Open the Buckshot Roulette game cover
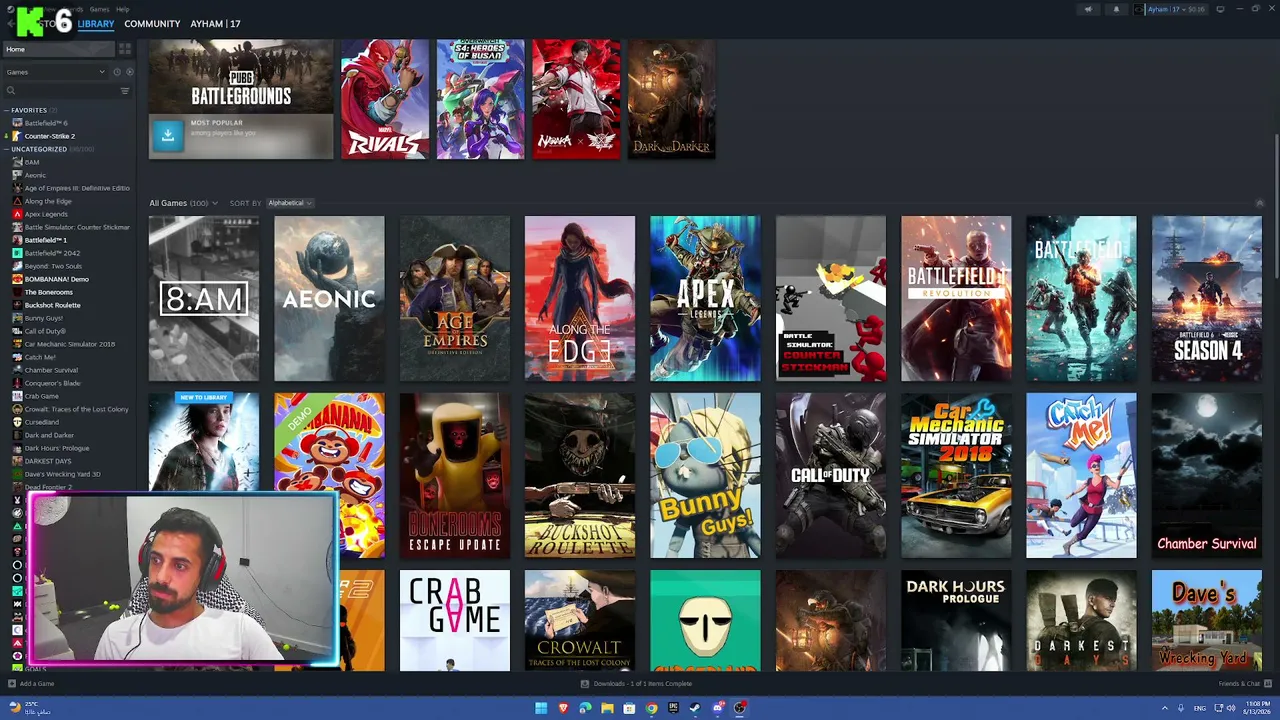Screen dimensions: 1280x720 580,475
